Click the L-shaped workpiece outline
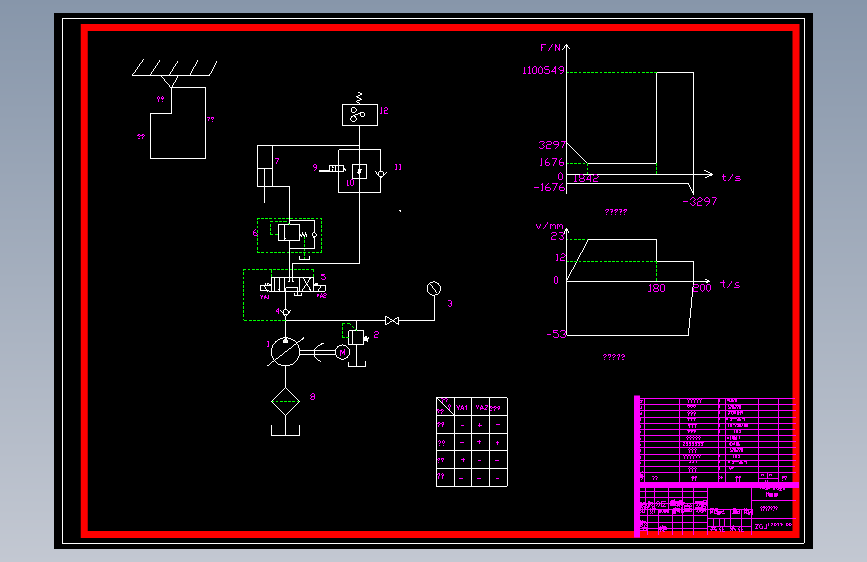The height and width of the screenshot is (562, 867). coord(178,123)
